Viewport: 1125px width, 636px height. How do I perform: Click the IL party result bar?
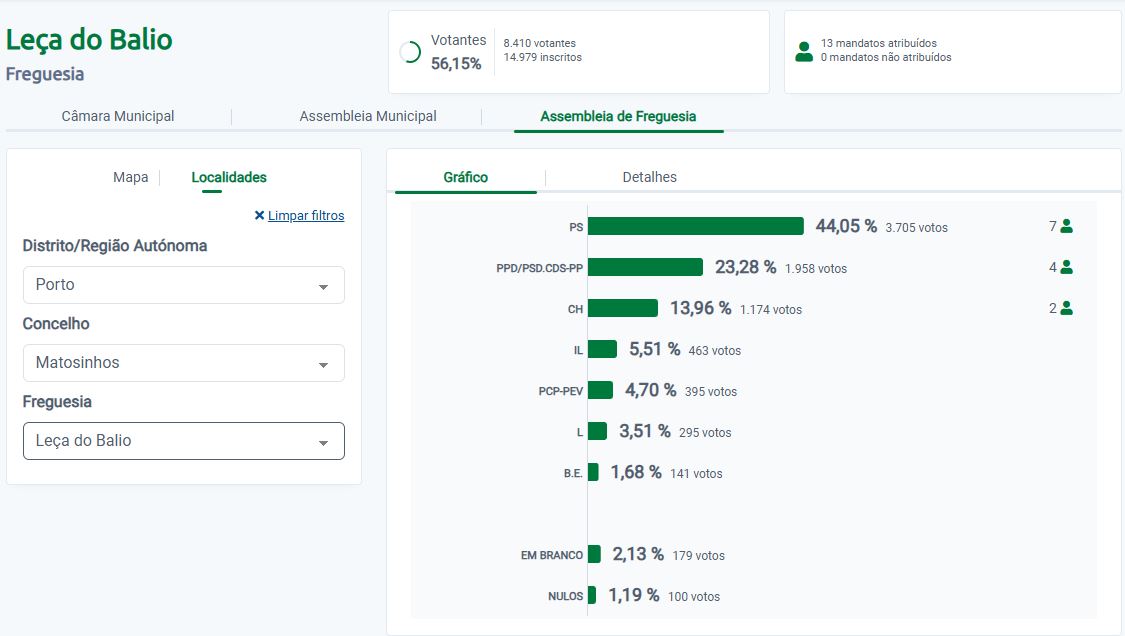pyautogui.click(x=602, y=349)
